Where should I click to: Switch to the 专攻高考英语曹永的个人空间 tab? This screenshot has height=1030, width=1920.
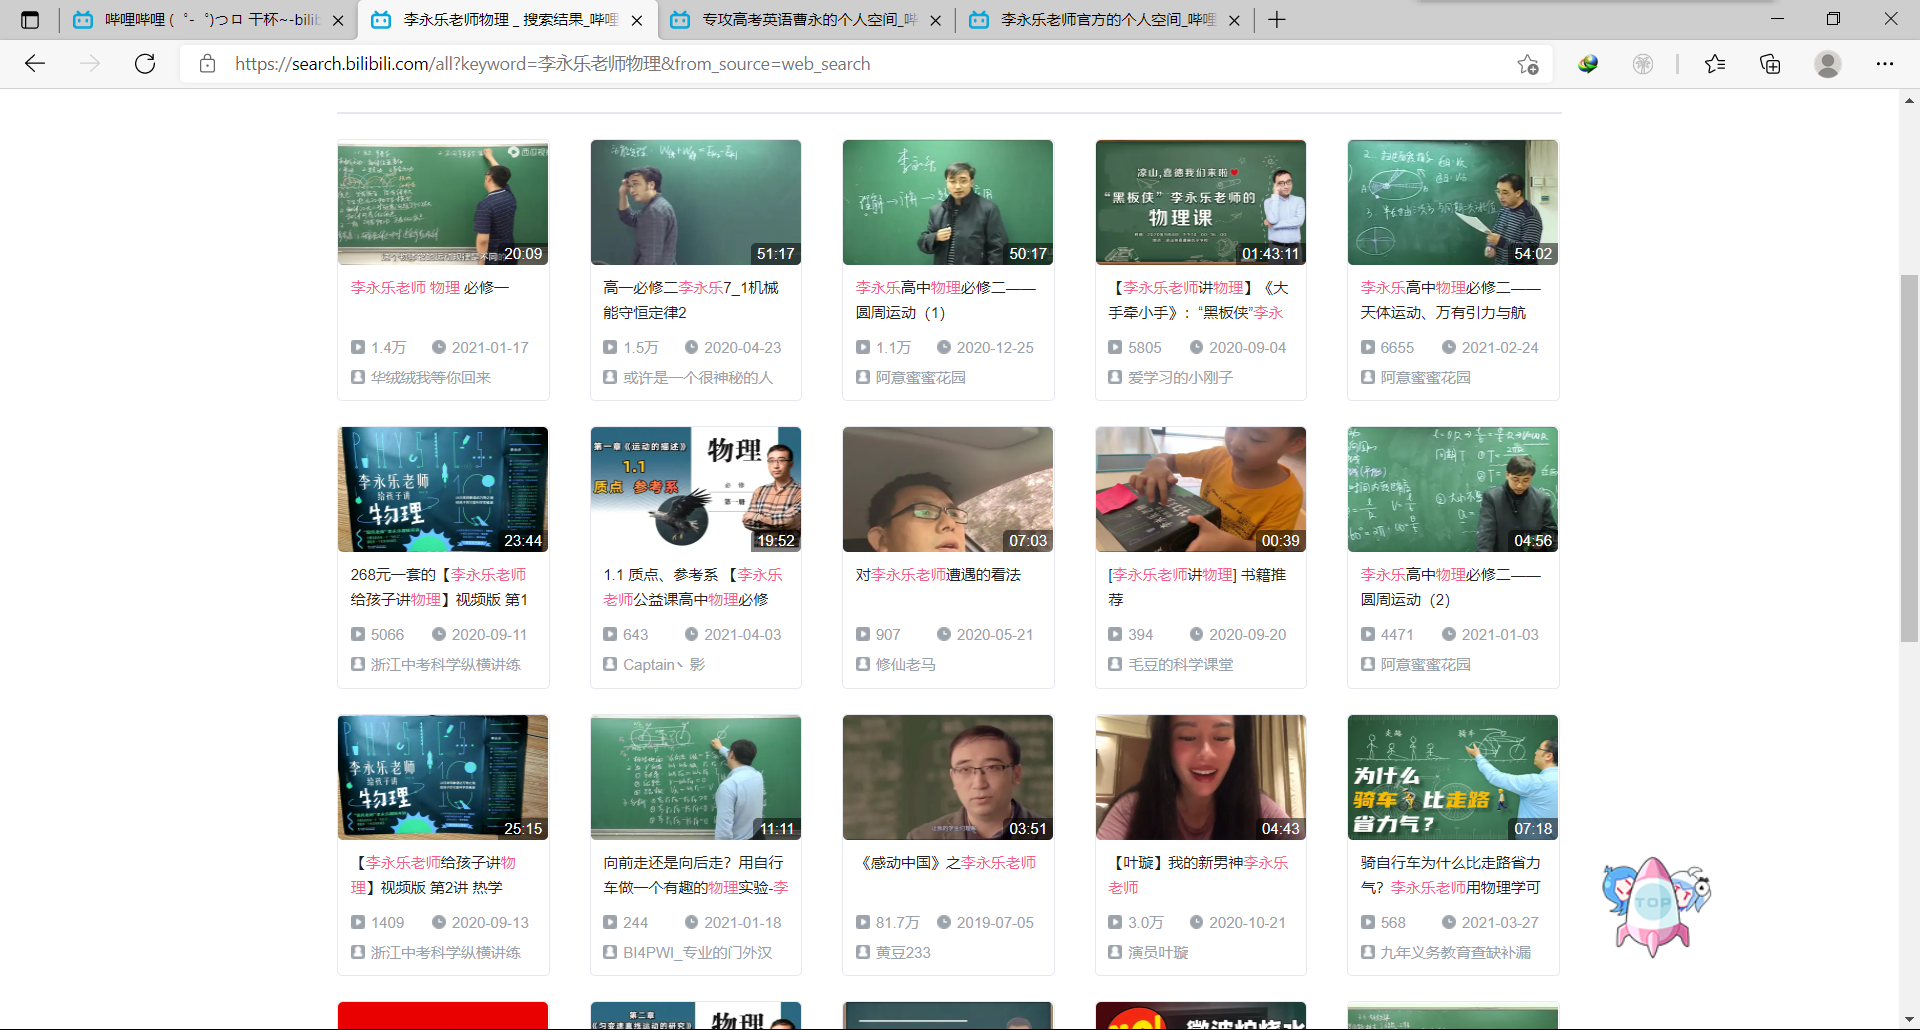806,20
